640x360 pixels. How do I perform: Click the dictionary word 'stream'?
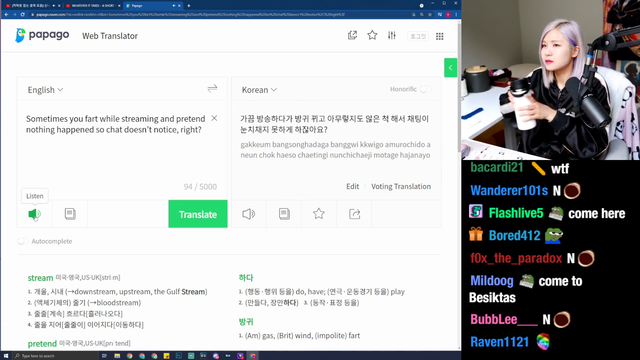40,278
